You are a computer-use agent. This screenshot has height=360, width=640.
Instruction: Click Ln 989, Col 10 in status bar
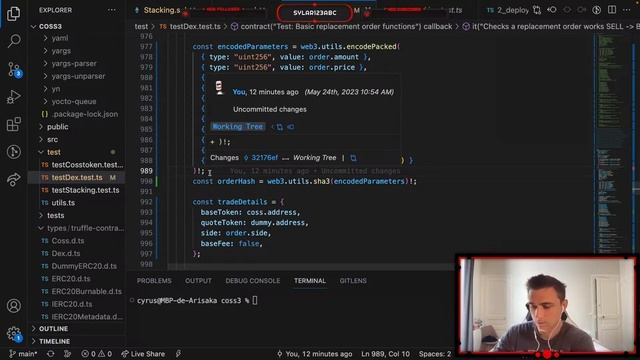click(385, 354)
